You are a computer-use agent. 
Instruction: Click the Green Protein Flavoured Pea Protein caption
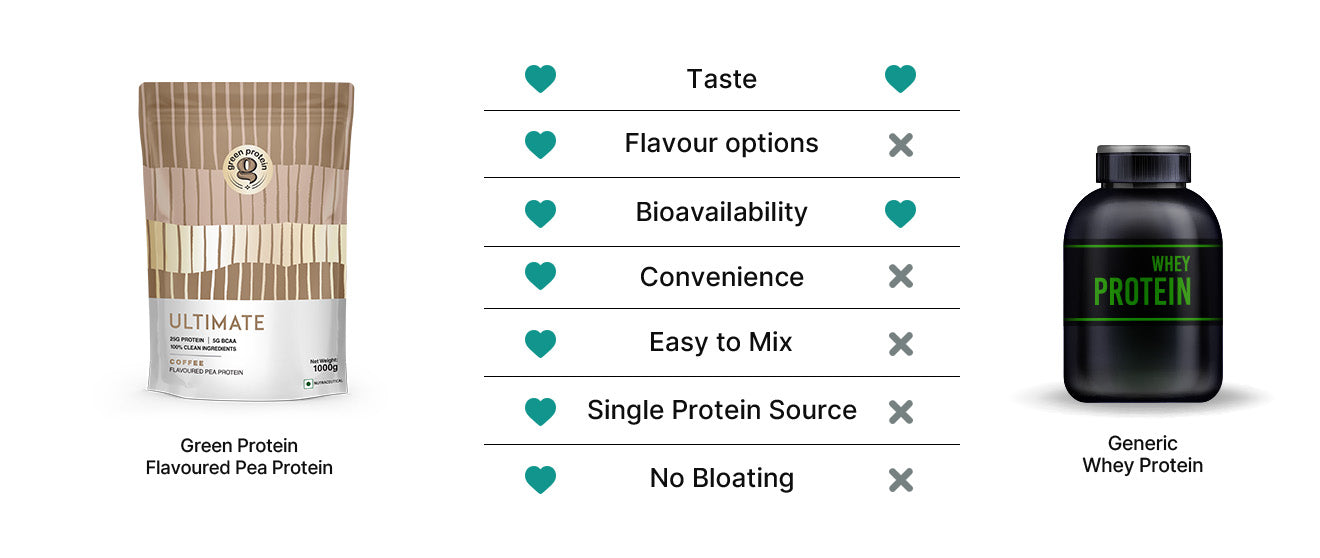point(239,456)
